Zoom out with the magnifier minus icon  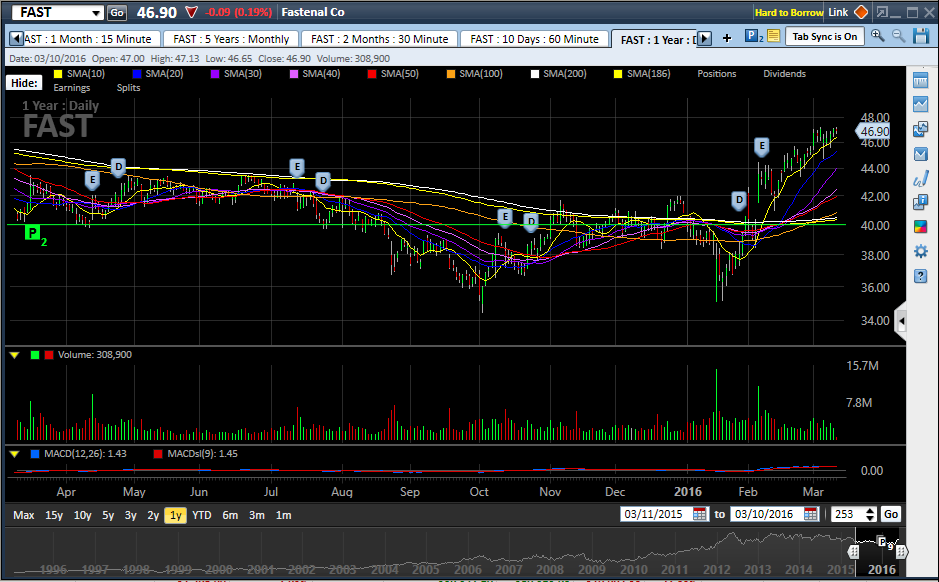click(x=898, y=36)
